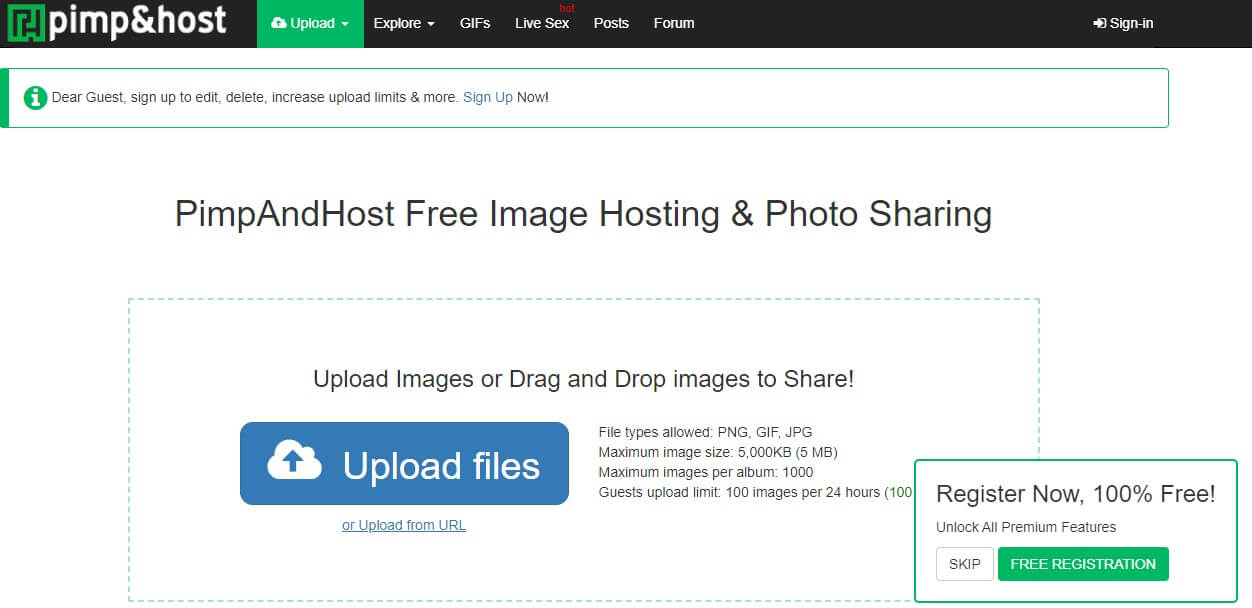Open the Live Sex menu item
This screenshot has height=608, width=1252.
click(x=542, y=23)
